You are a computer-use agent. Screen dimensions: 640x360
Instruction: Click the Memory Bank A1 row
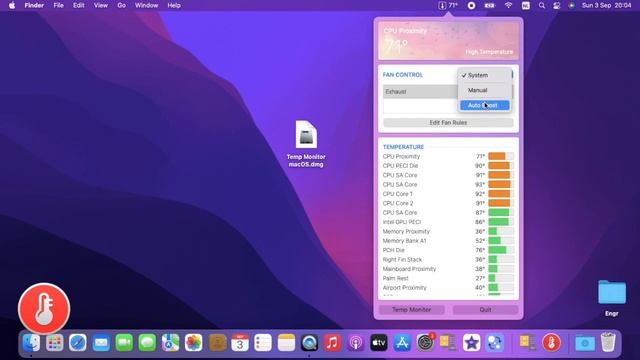coord(448,241)
